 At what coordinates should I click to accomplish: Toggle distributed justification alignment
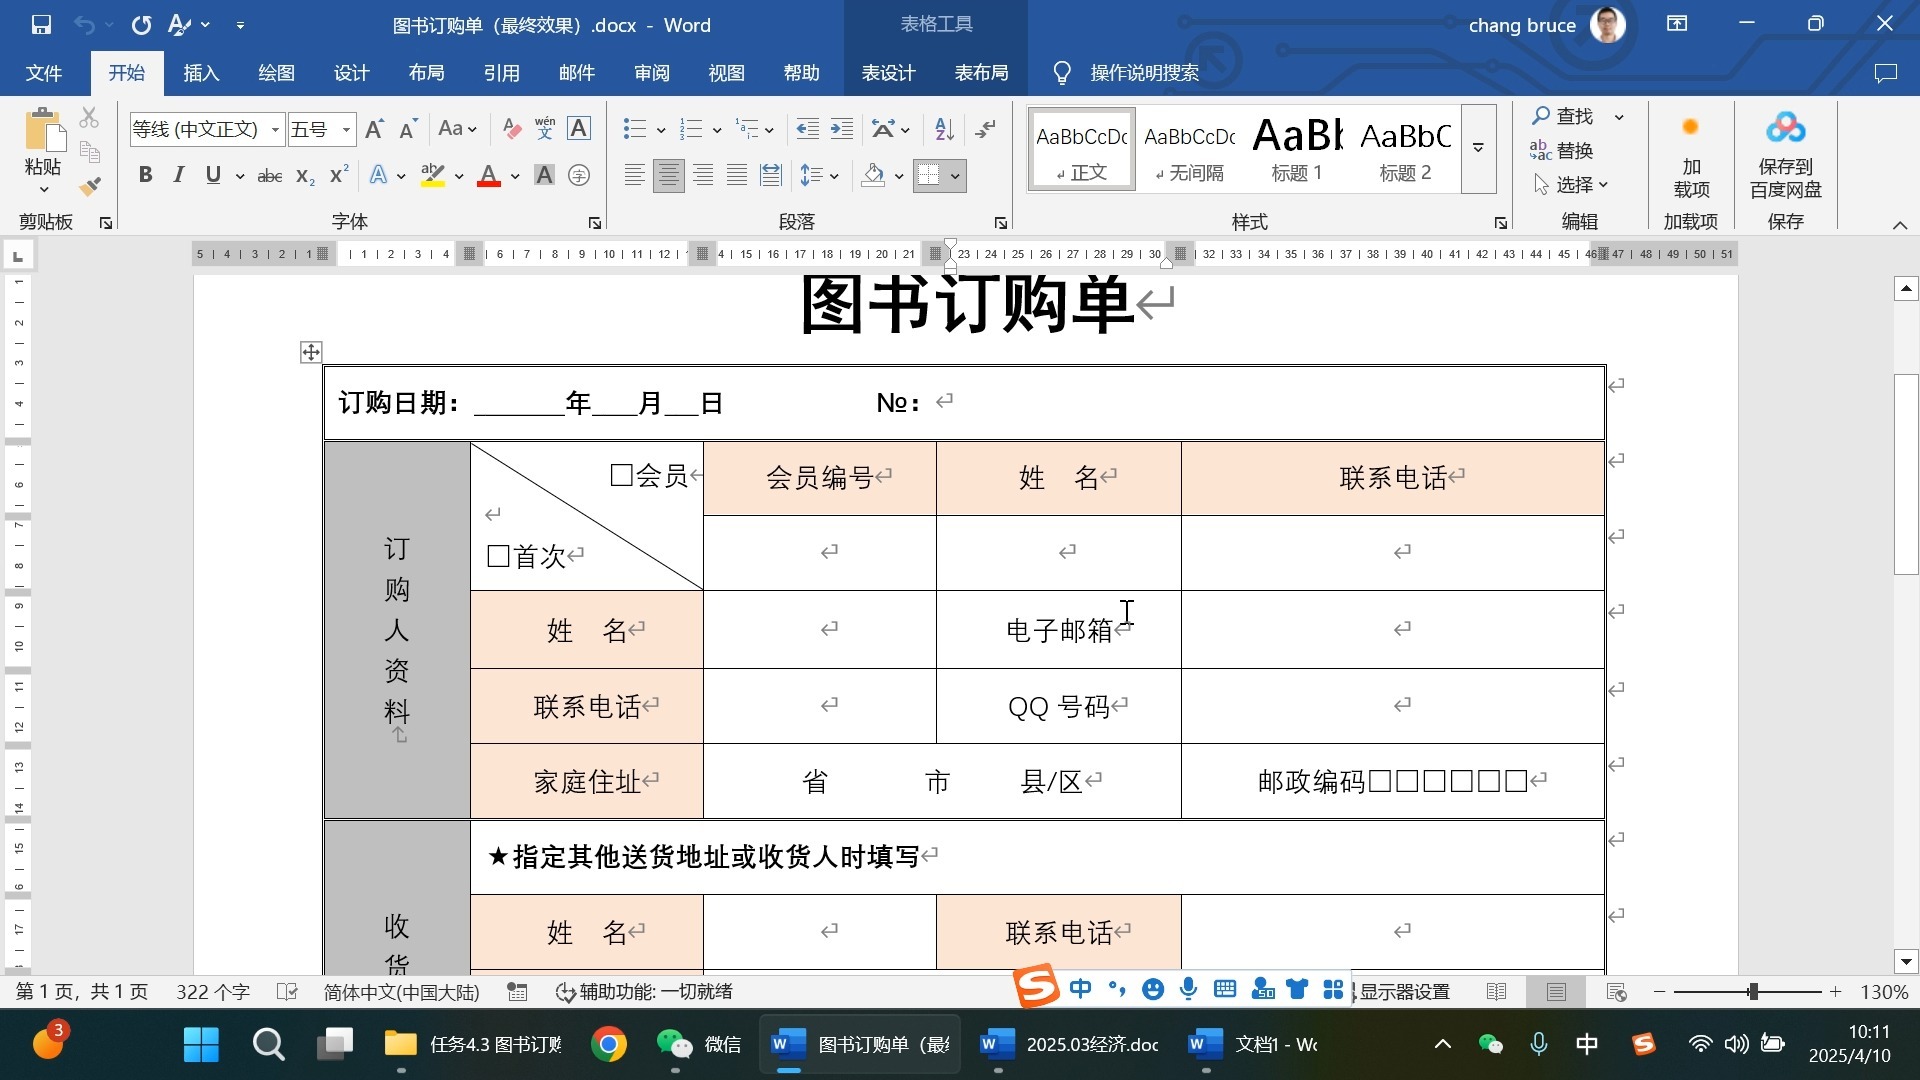[x=770, y=174]
